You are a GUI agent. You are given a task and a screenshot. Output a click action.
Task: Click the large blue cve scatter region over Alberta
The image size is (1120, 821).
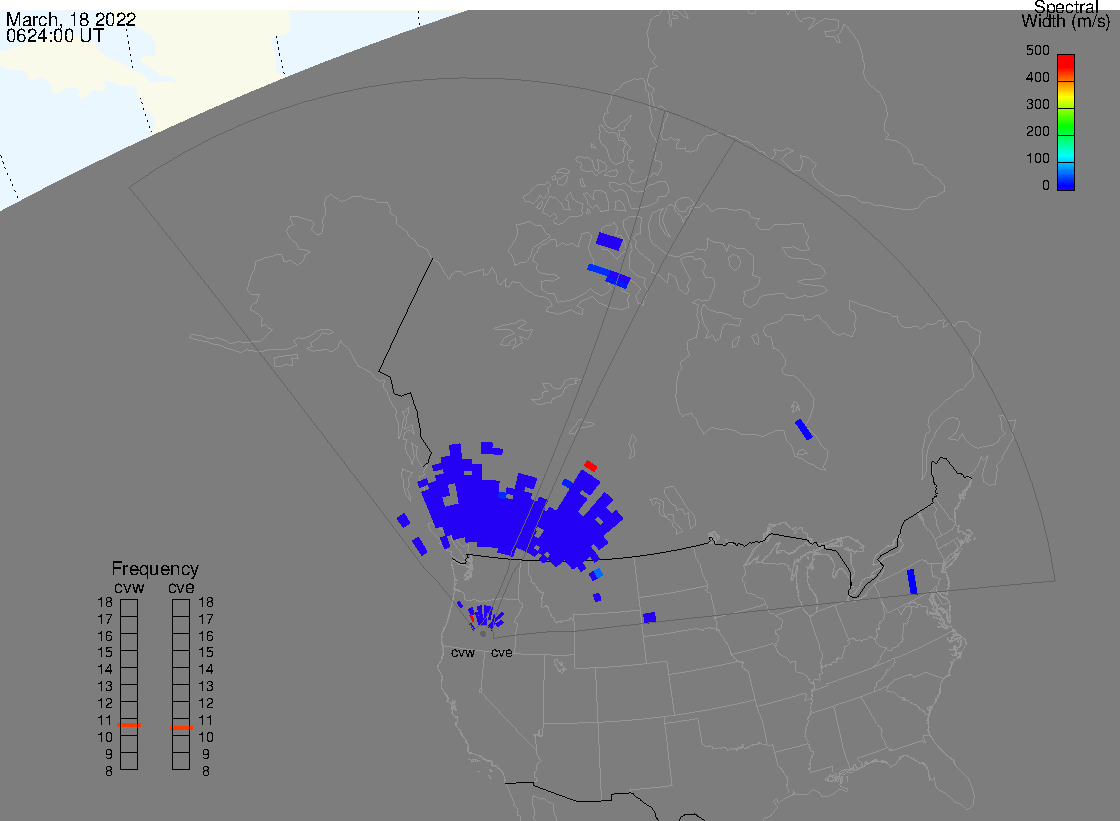tap(575, 525)
